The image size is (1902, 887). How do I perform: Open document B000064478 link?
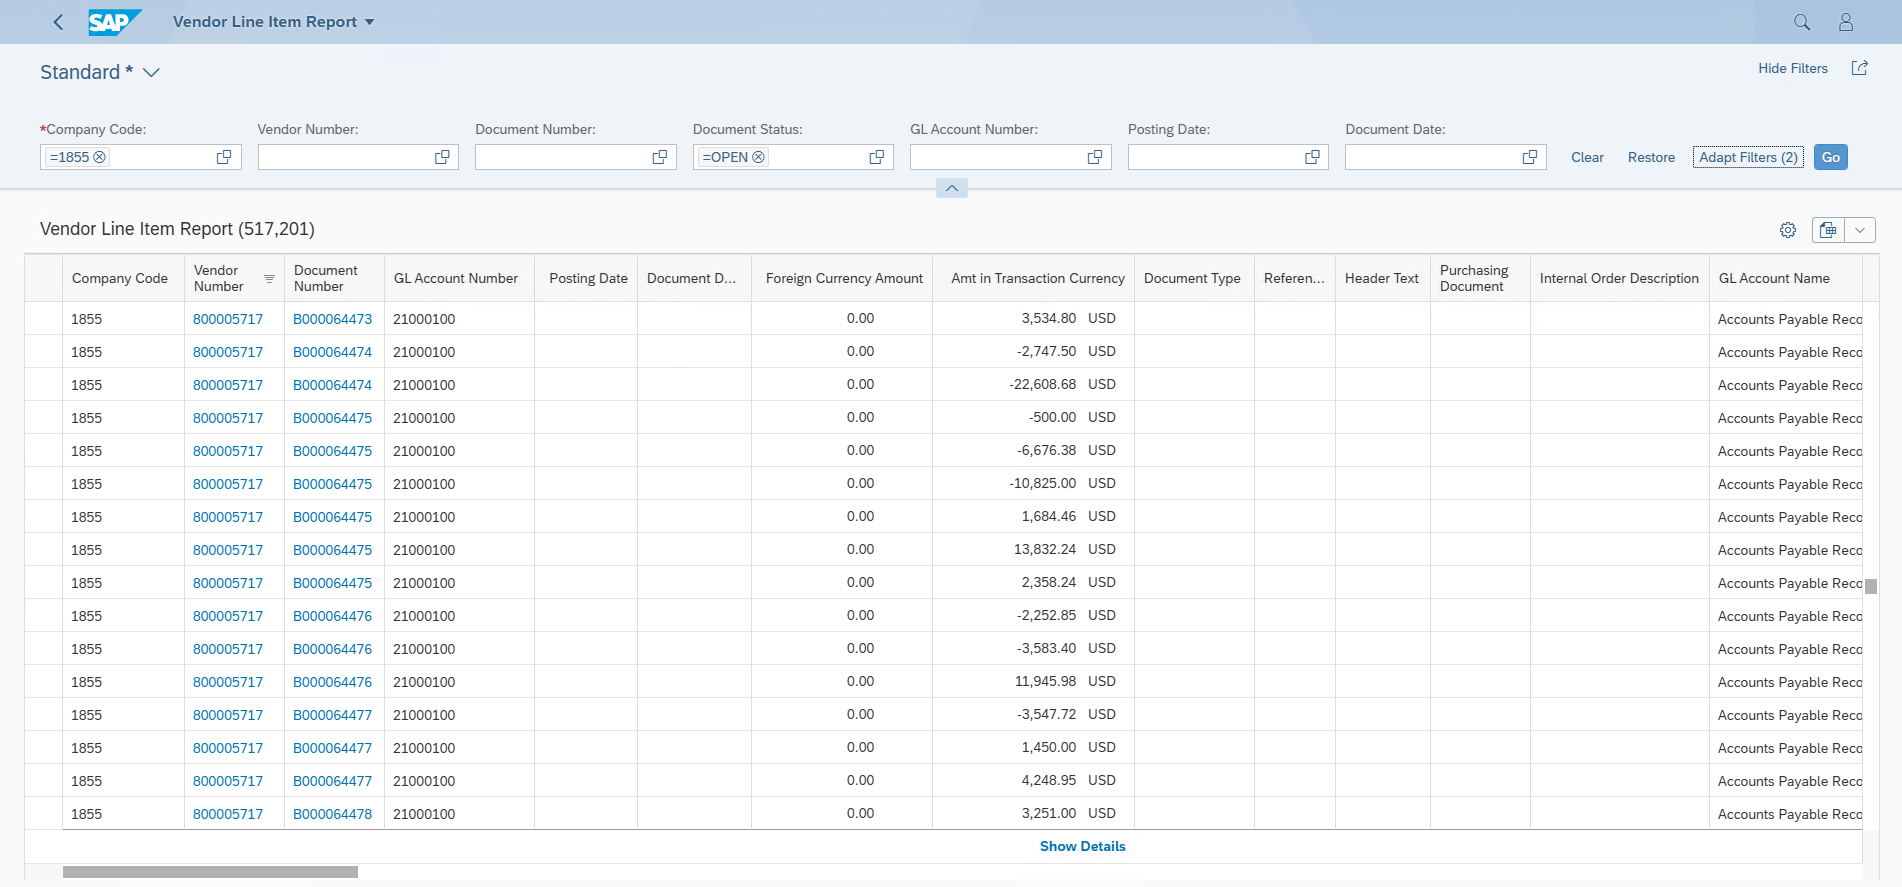[332, 814]
